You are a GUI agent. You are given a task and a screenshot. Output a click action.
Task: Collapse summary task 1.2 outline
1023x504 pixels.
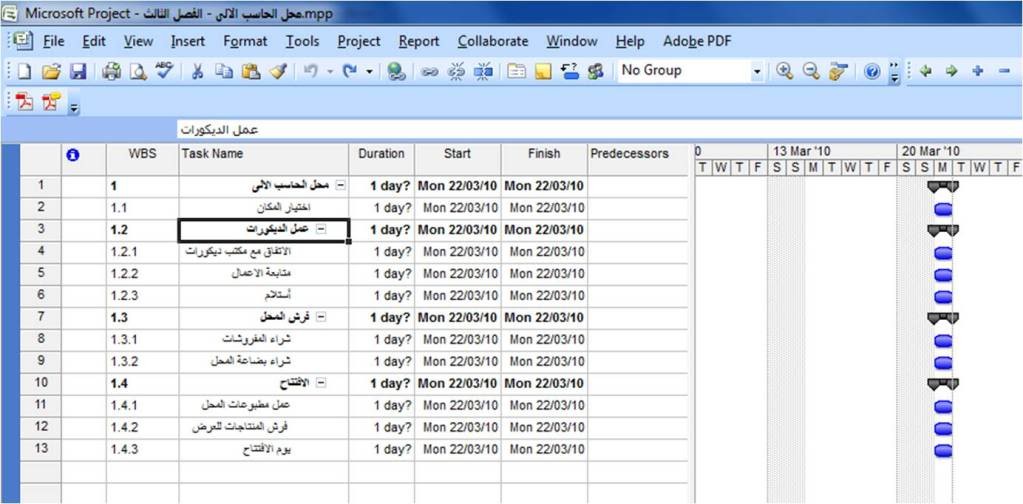(320, 230)
